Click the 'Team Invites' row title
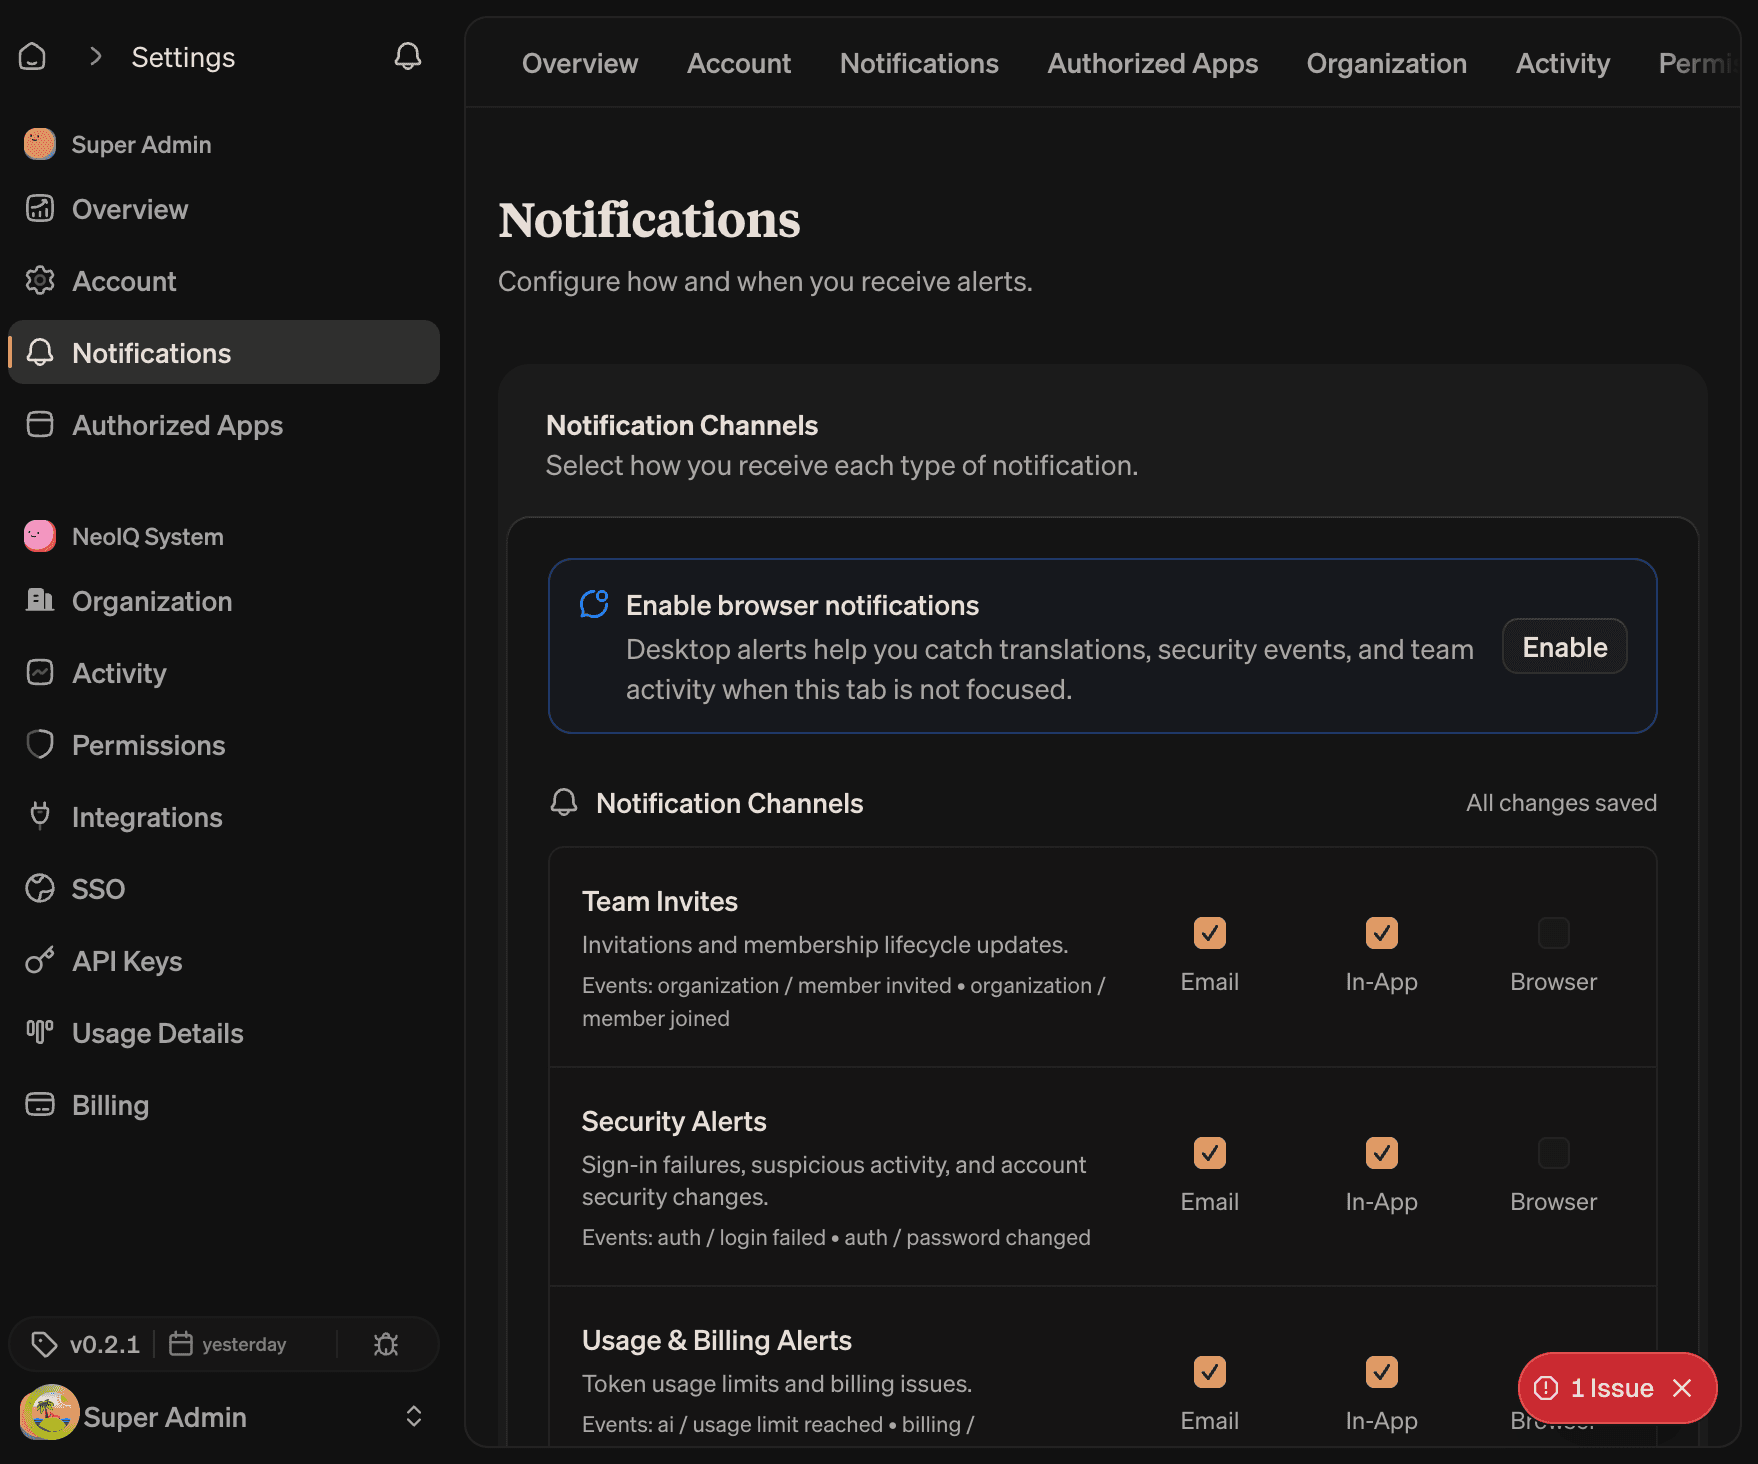 [660, 901]
